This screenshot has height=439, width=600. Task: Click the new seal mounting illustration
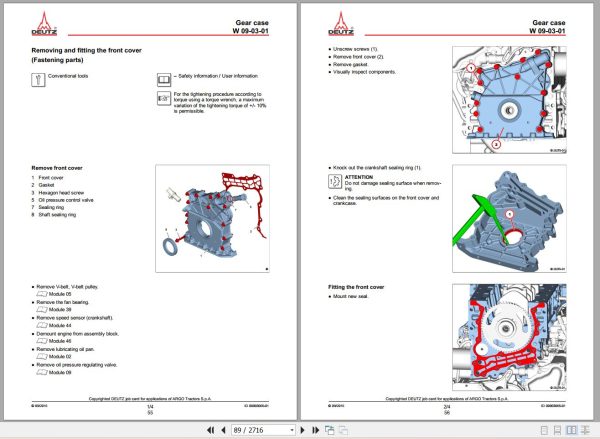tap(509, 337)
